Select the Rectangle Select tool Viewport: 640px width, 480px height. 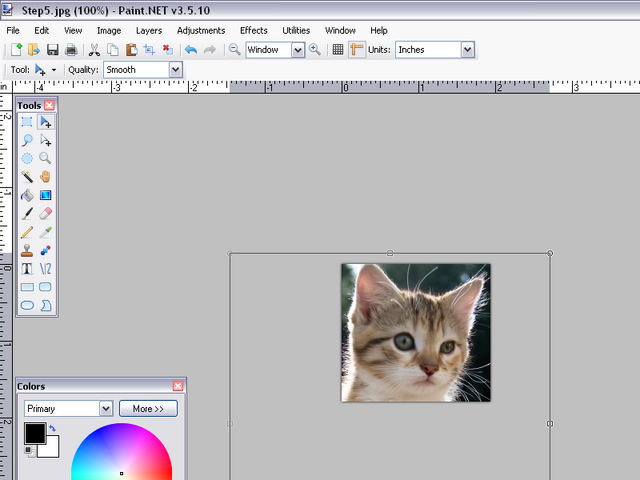point(27,122)
